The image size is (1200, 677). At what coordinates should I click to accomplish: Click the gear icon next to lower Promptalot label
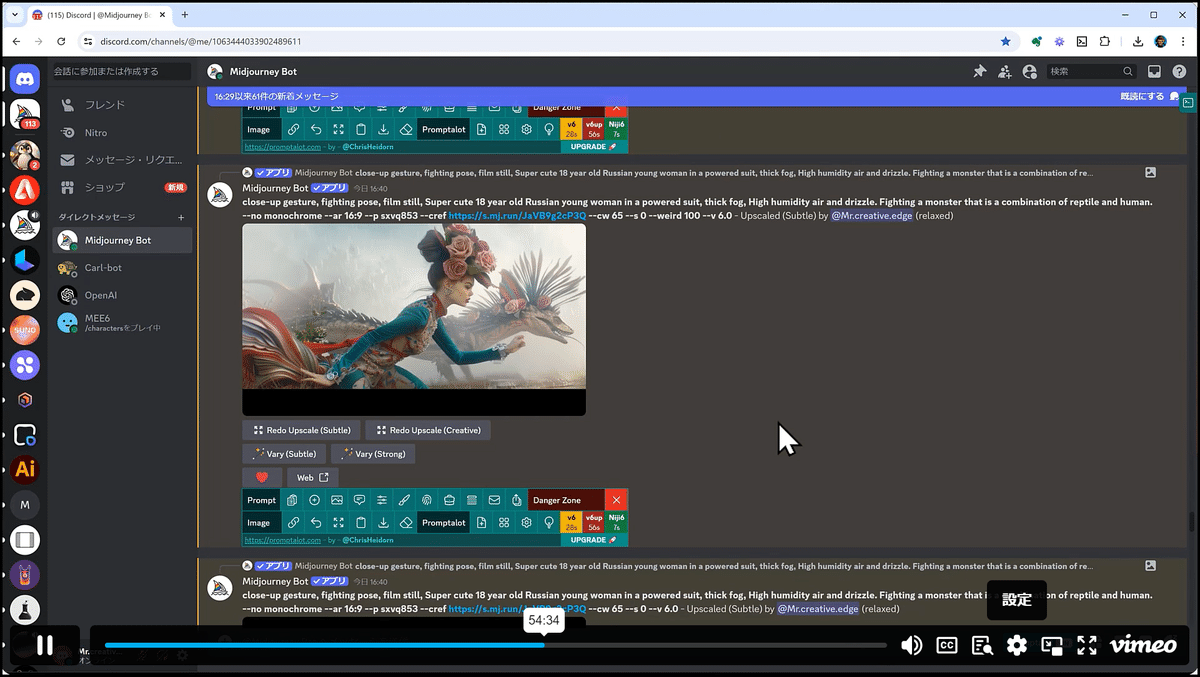tap(526, 522)
